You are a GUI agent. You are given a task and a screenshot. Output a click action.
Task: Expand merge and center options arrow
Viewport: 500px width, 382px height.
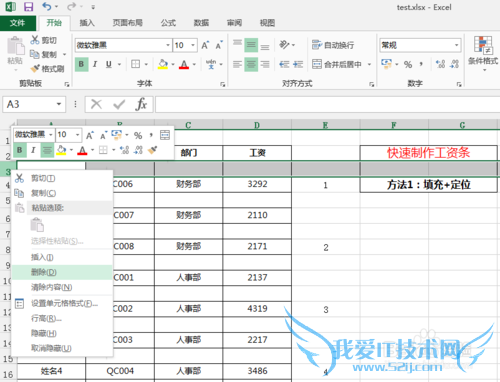tap(369, 64)
